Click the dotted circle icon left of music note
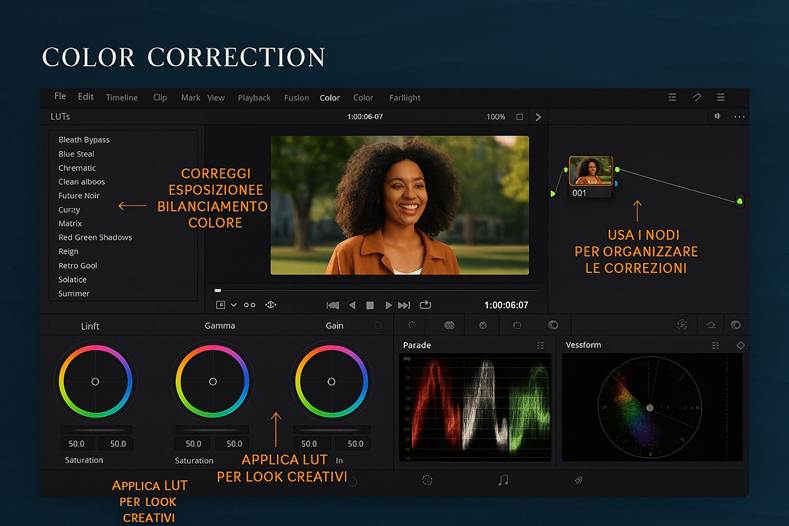789x526 pixels. coord(427,480)
